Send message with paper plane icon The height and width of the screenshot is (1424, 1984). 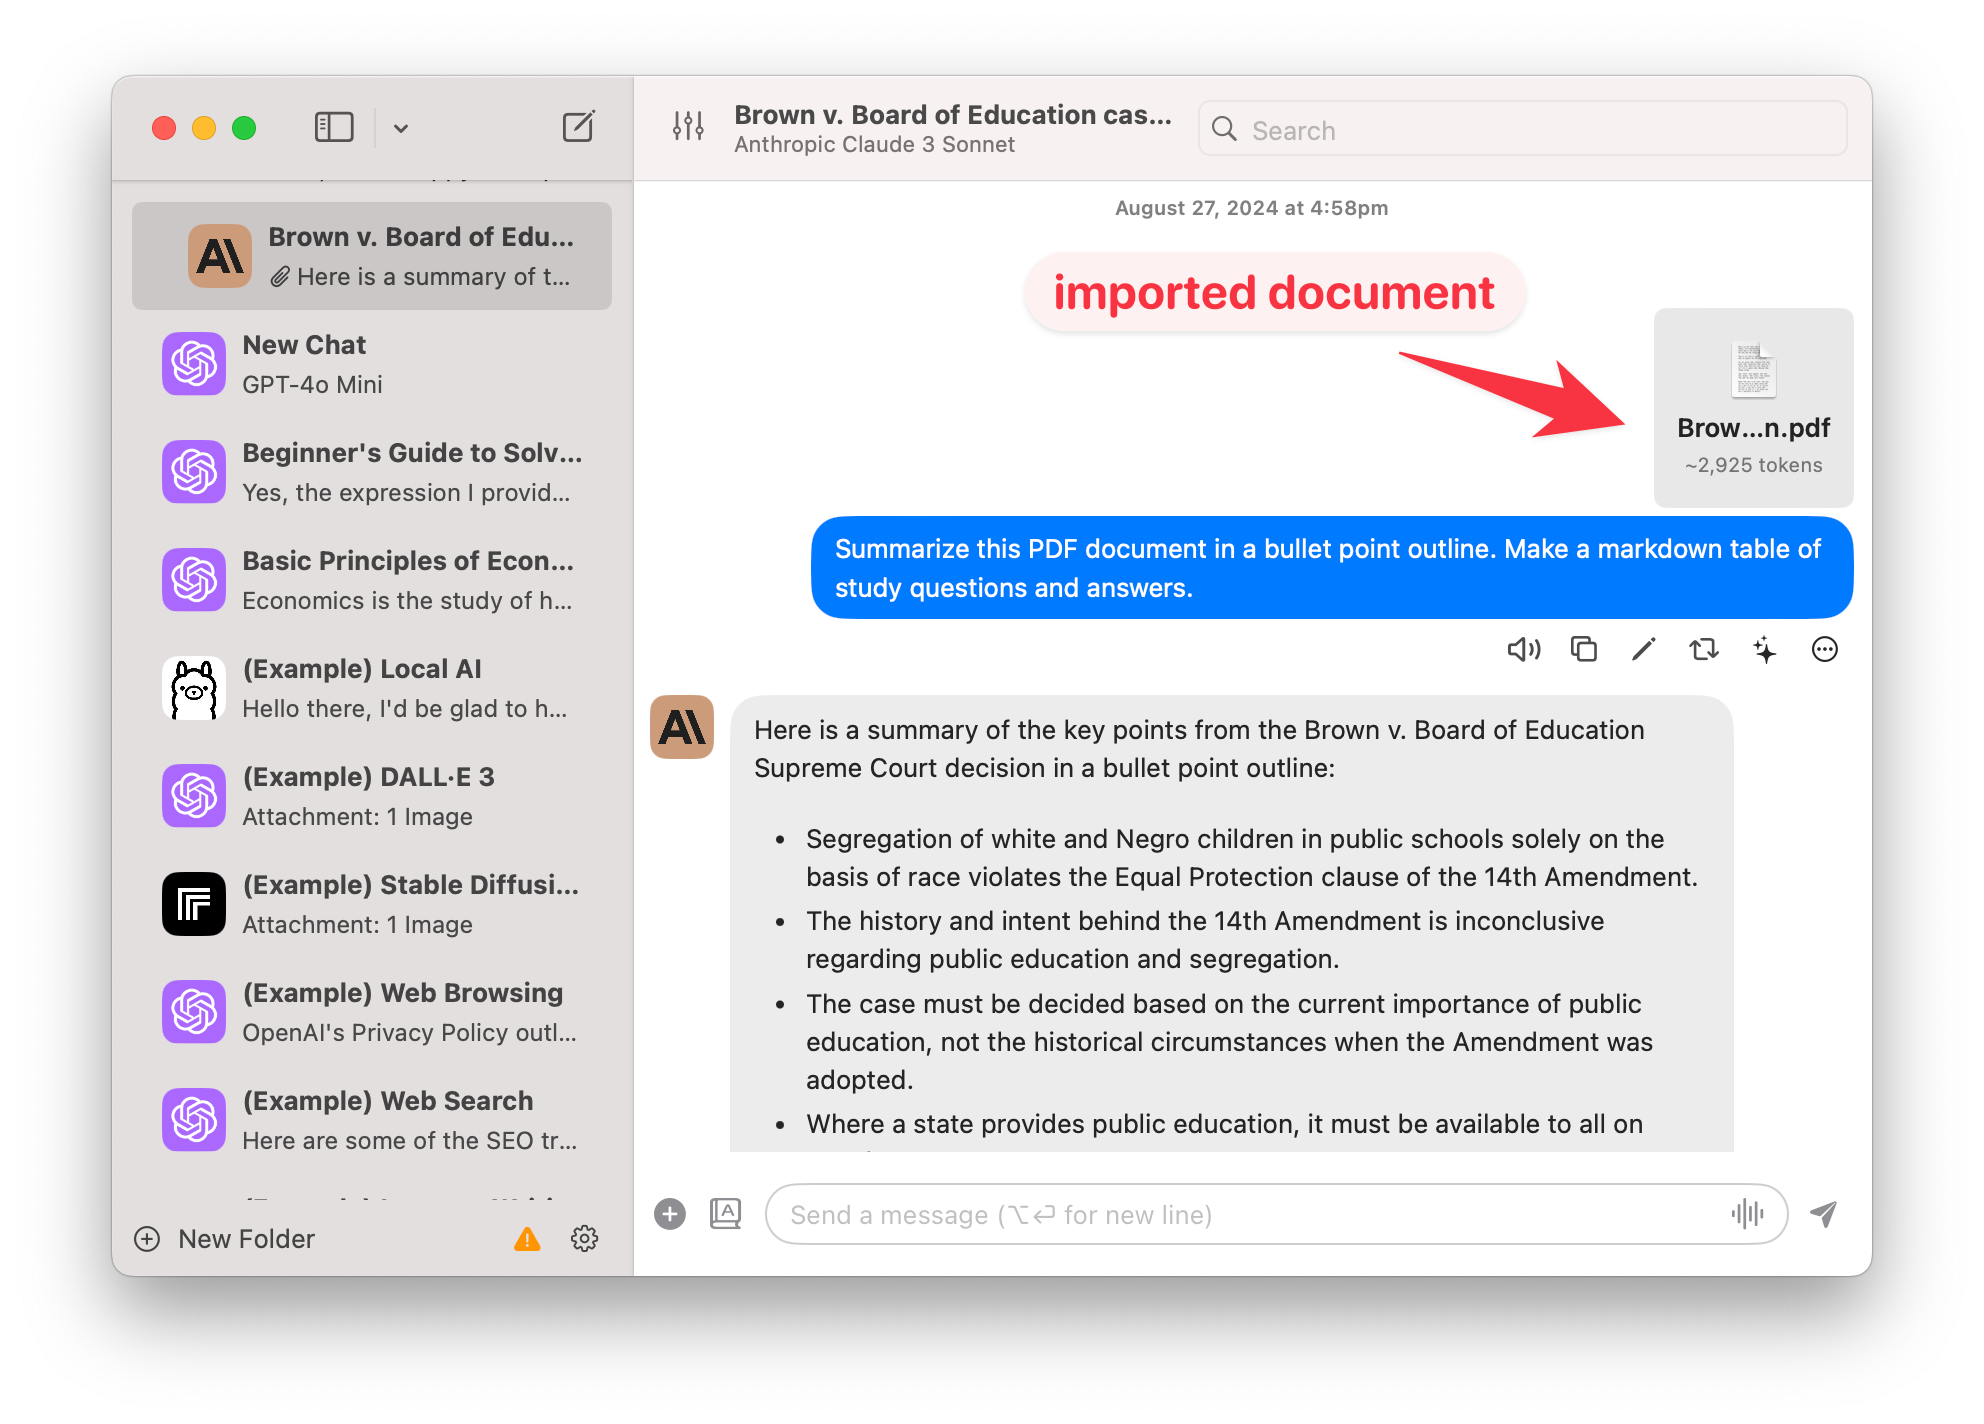tap(1824, 1214)
